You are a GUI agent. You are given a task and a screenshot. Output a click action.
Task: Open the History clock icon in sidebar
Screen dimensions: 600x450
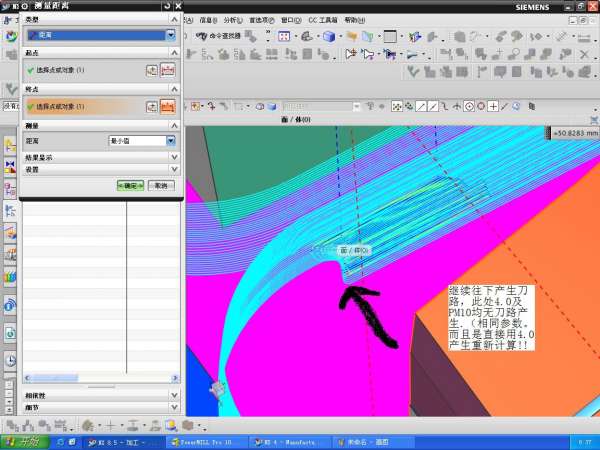(10, 360)
